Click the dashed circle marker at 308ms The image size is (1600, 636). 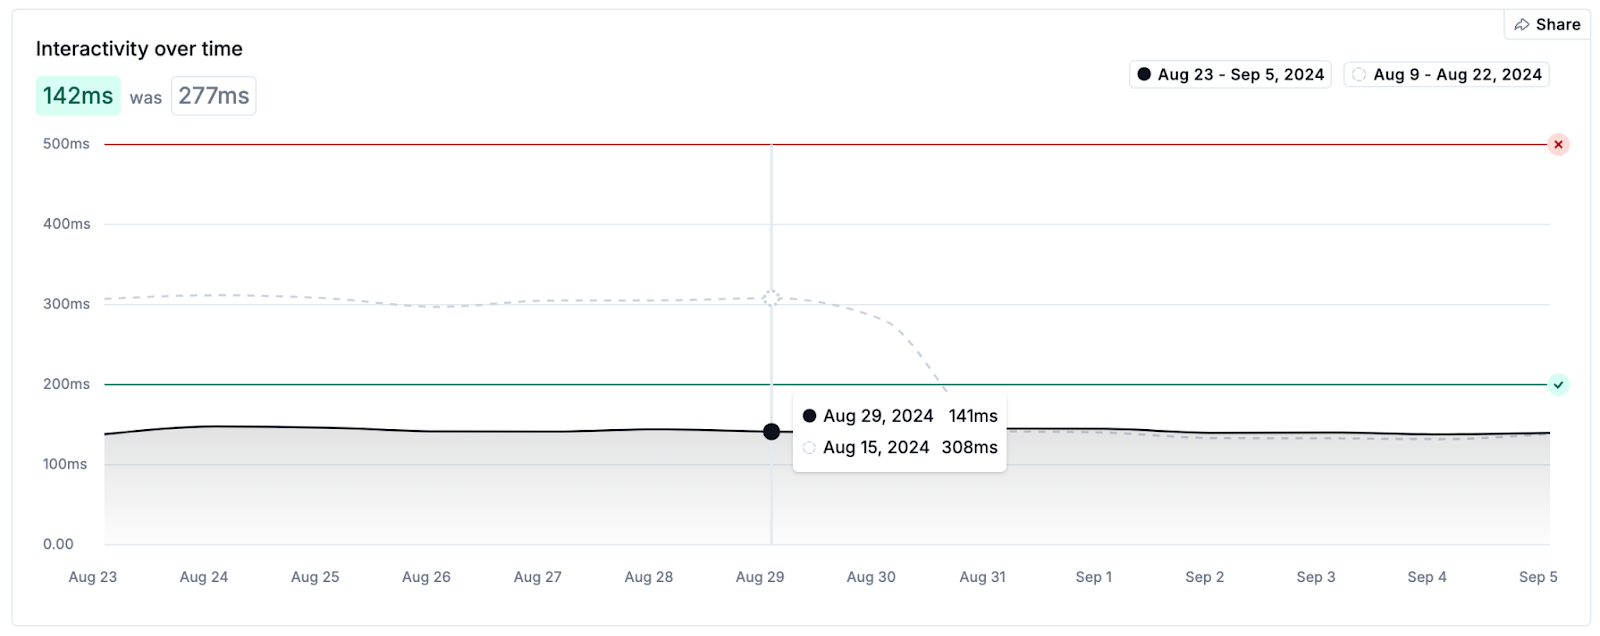[x=771, y=297]
